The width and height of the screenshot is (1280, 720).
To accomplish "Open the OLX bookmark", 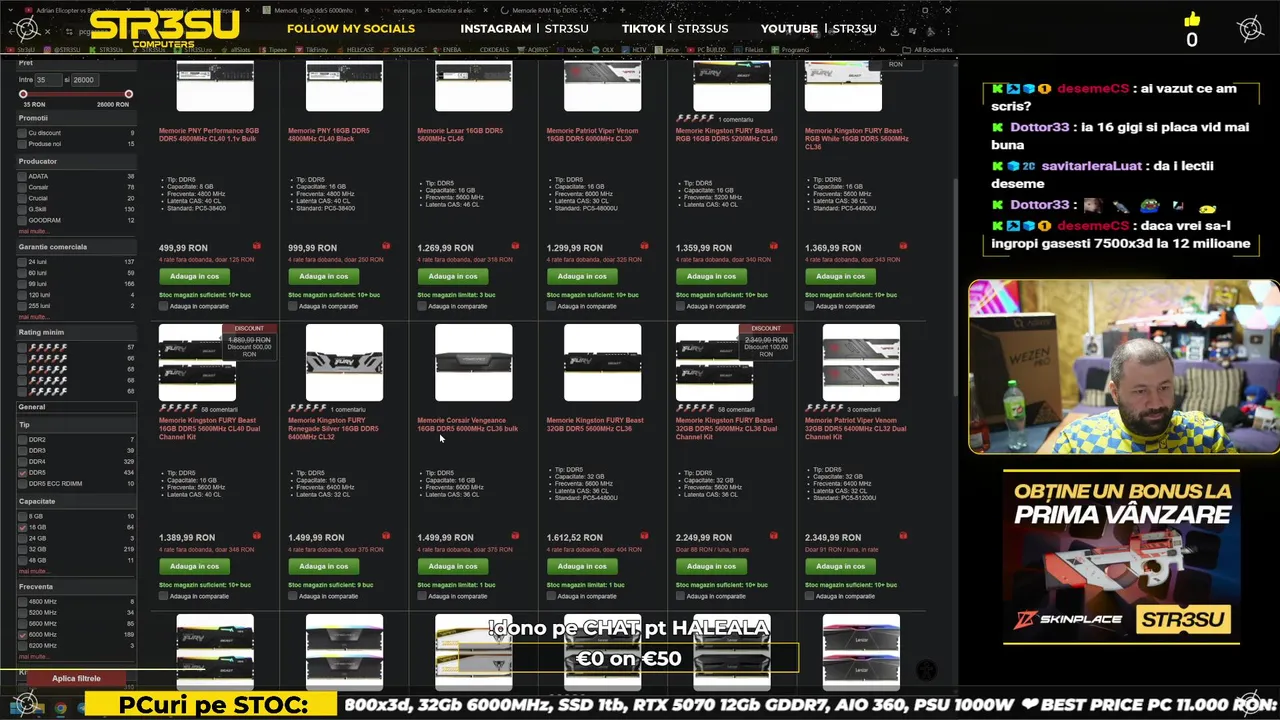I will pos(604,49).
